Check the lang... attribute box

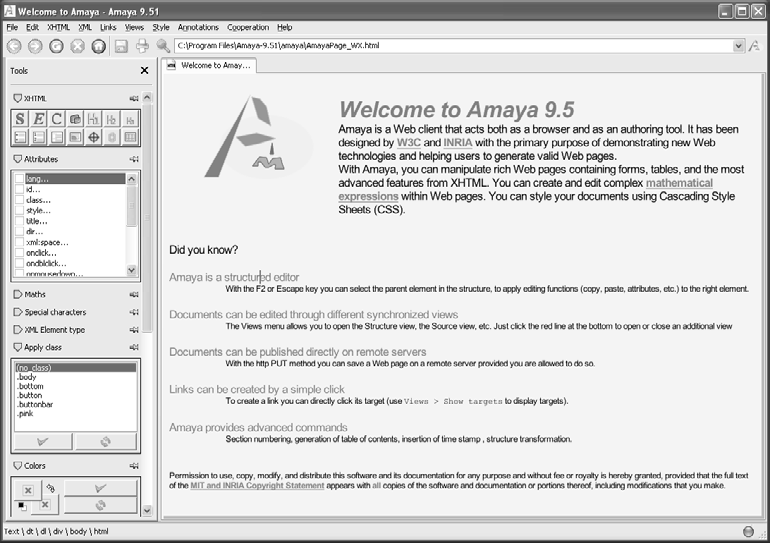19,179
